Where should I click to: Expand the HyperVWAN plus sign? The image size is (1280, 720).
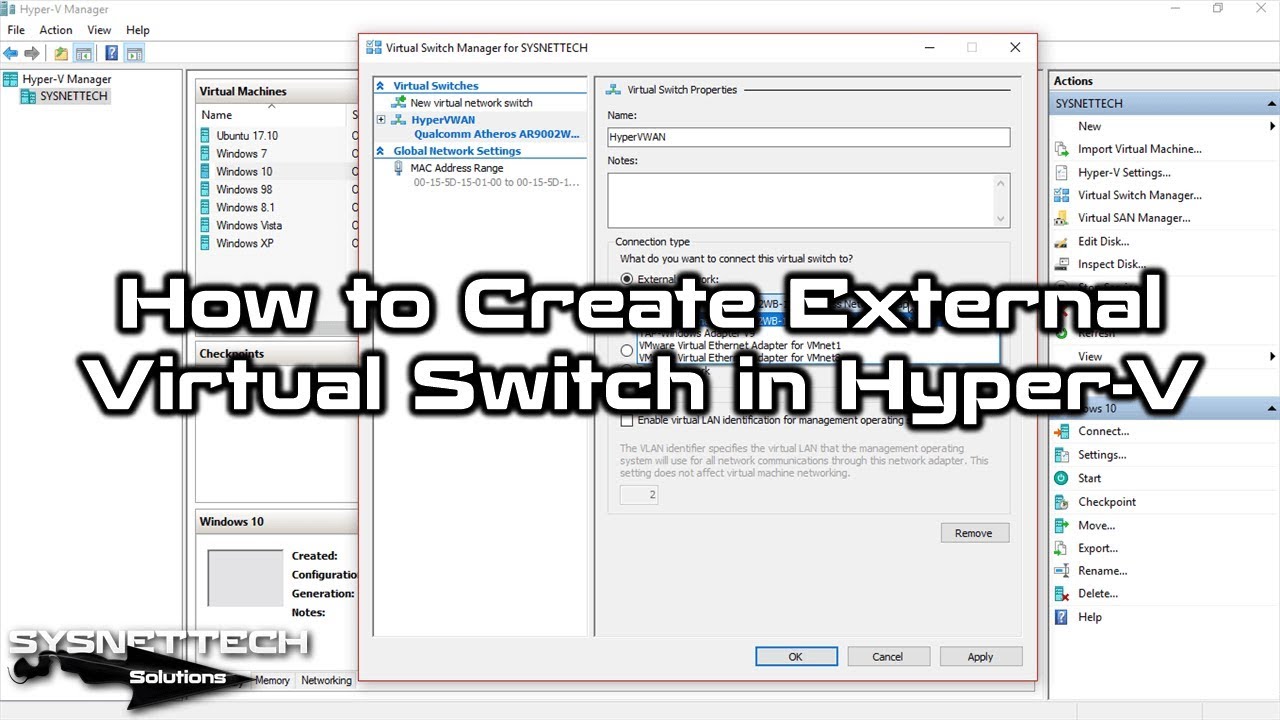(381, 120)
